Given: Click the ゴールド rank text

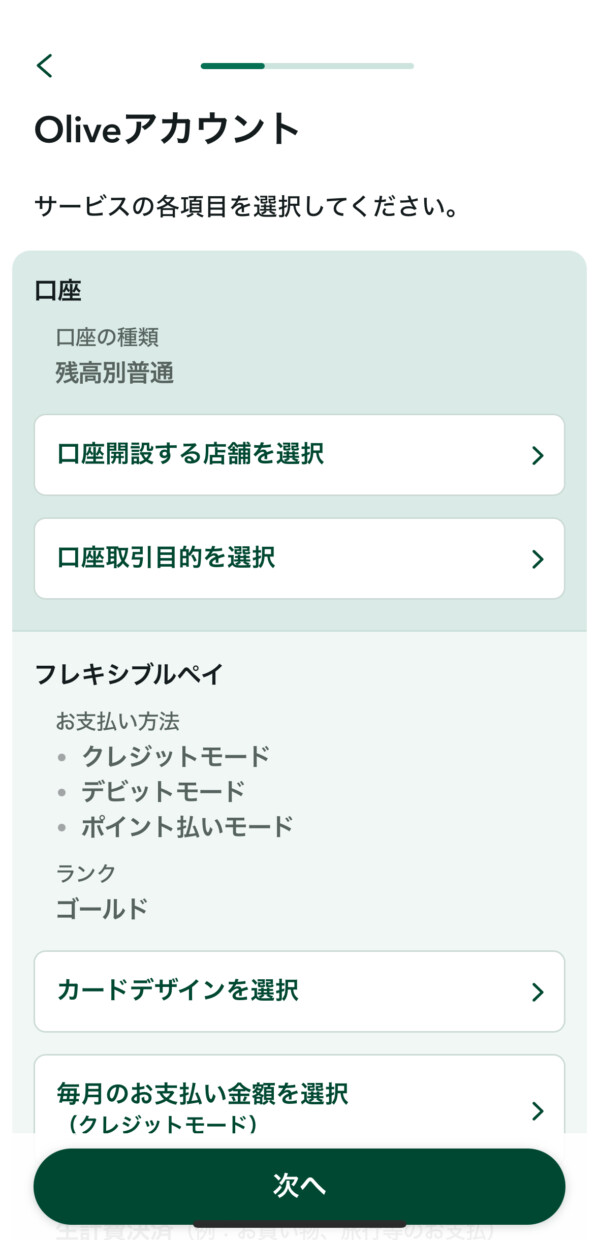Looking at the screenshot, I should 102,909.
